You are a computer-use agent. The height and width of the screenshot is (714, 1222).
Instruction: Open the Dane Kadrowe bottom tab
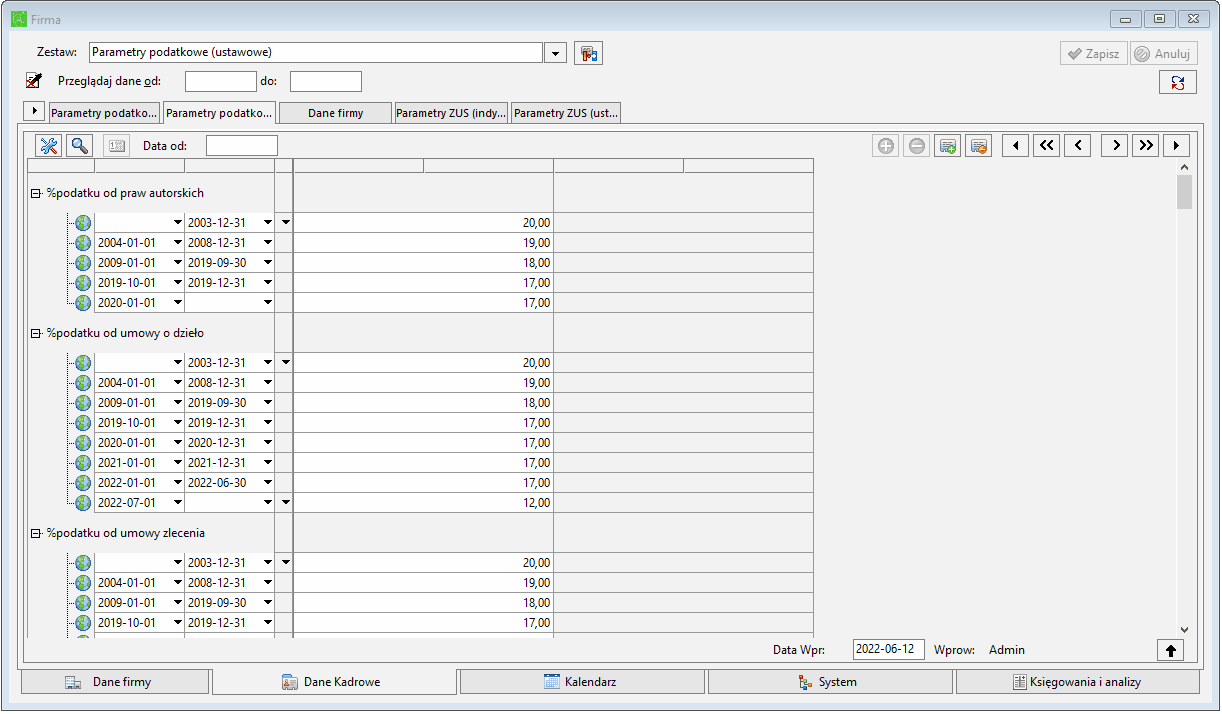[335, 682]
